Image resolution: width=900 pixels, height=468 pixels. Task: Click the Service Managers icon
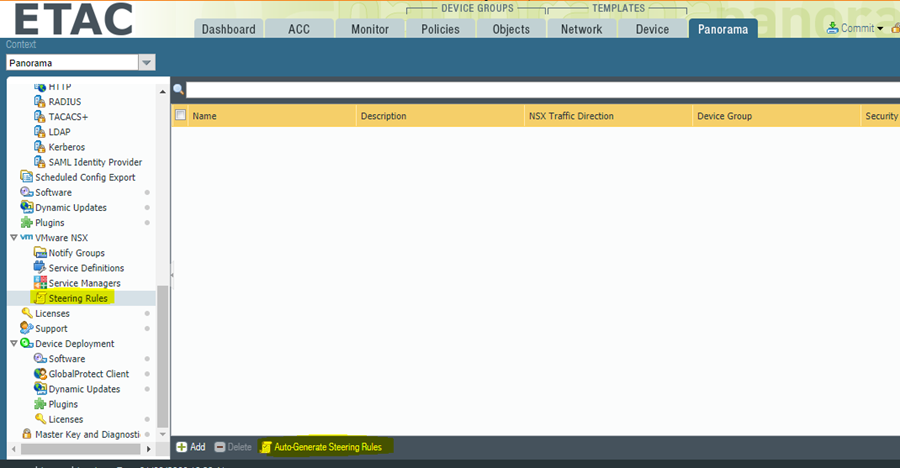(x=40, y=283)
